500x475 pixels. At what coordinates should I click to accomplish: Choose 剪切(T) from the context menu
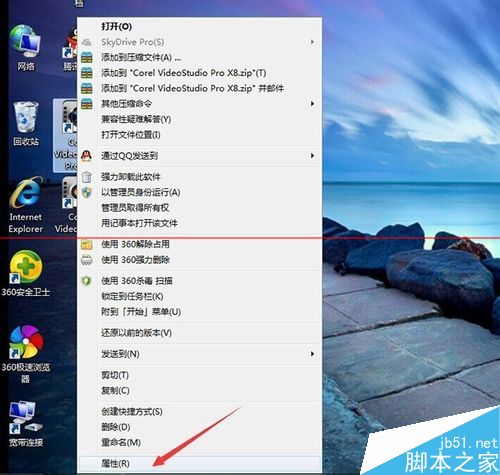click(200, 375)
